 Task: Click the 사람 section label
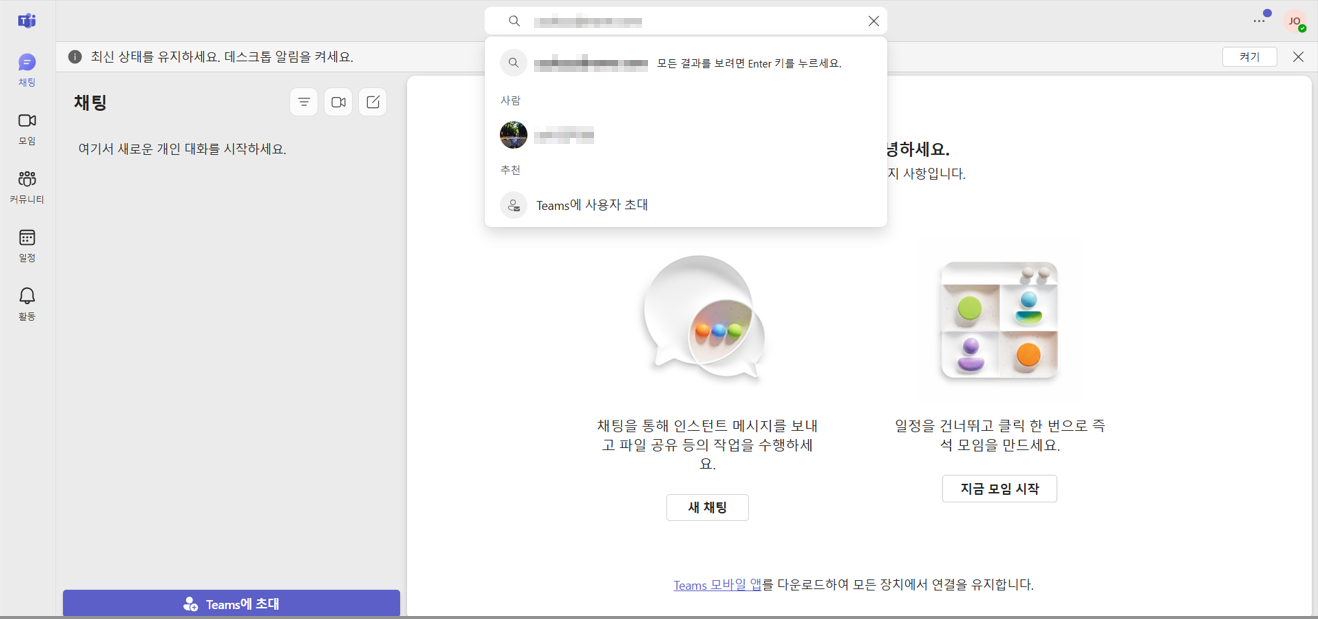click(510, 100)
